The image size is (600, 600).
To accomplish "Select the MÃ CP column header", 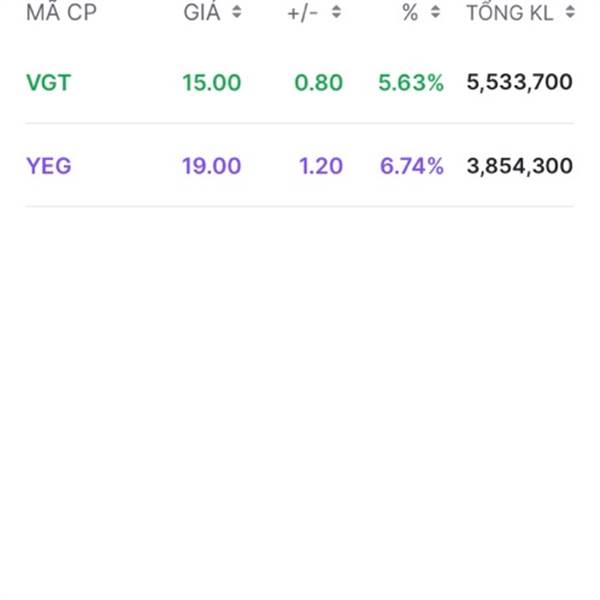I will [x=61, y=13].
